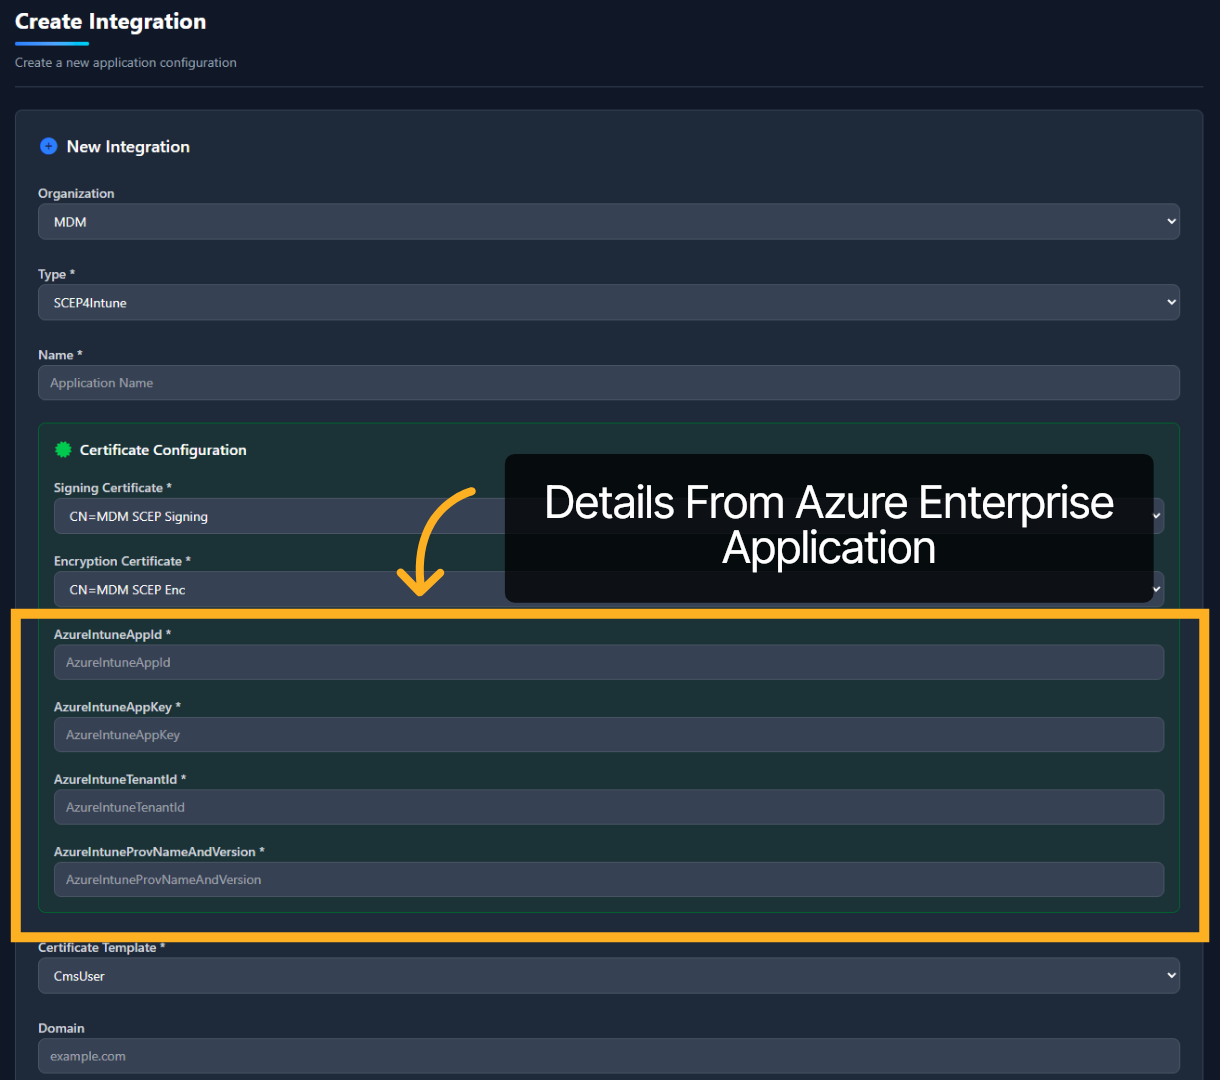Select the Organization dropdown showing MDM
Screen dimensions: 1220x1080
point(609,221)
